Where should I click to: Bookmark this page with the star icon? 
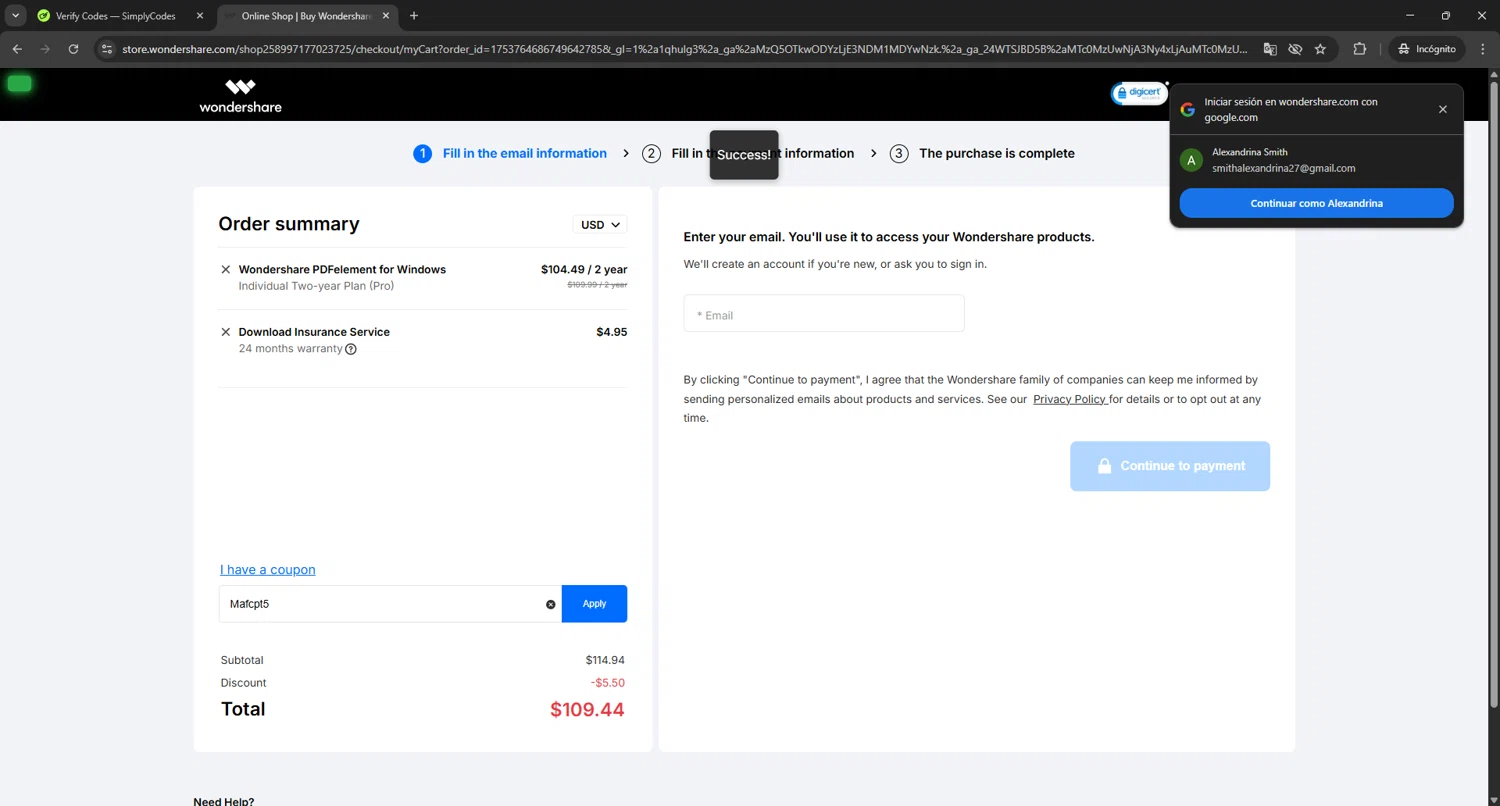[1320, 49]
